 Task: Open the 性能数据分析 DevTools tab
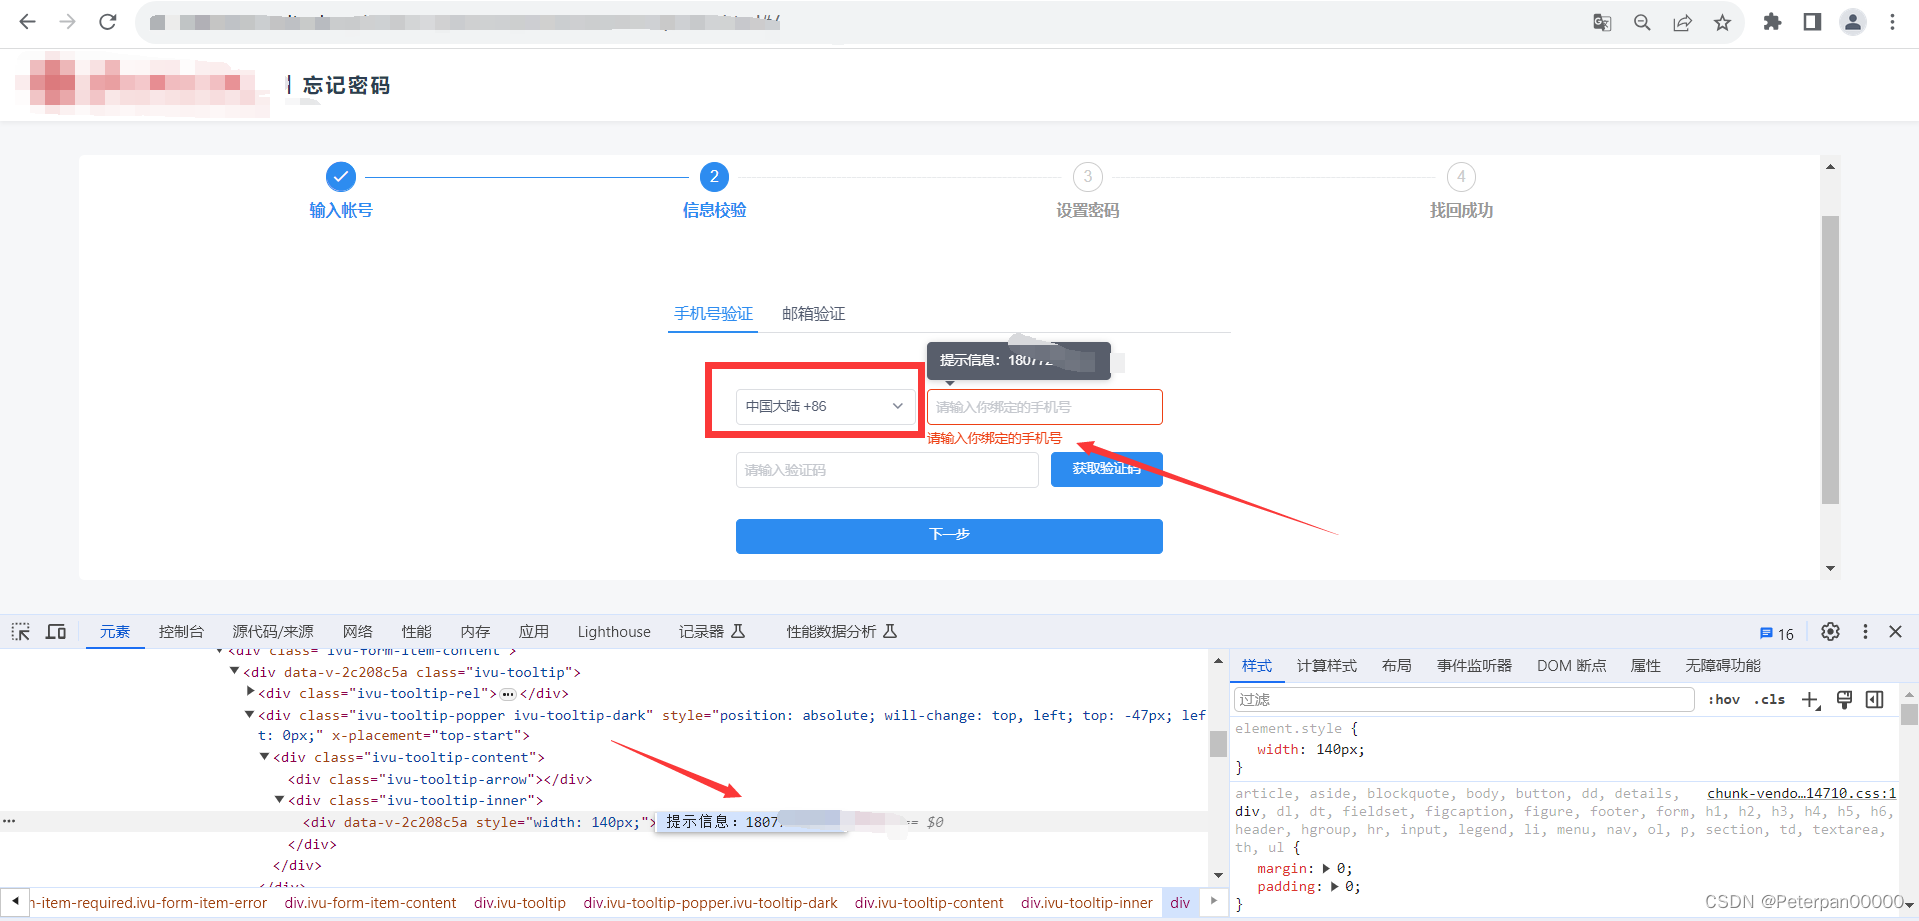842,632
